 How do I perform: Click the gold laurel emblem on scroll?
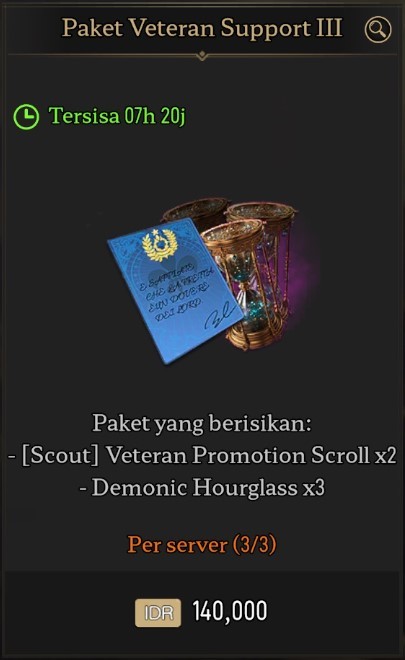pos(160,245)
